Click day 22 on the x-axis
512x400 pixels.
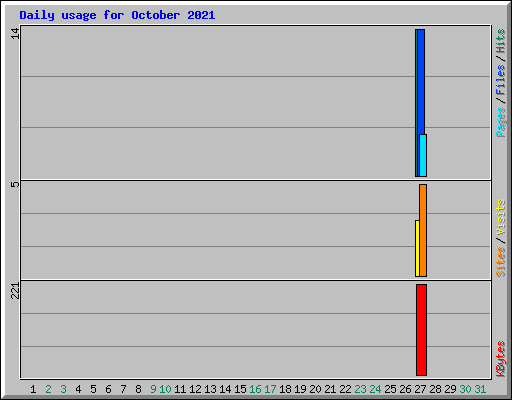tap(345, 389)
